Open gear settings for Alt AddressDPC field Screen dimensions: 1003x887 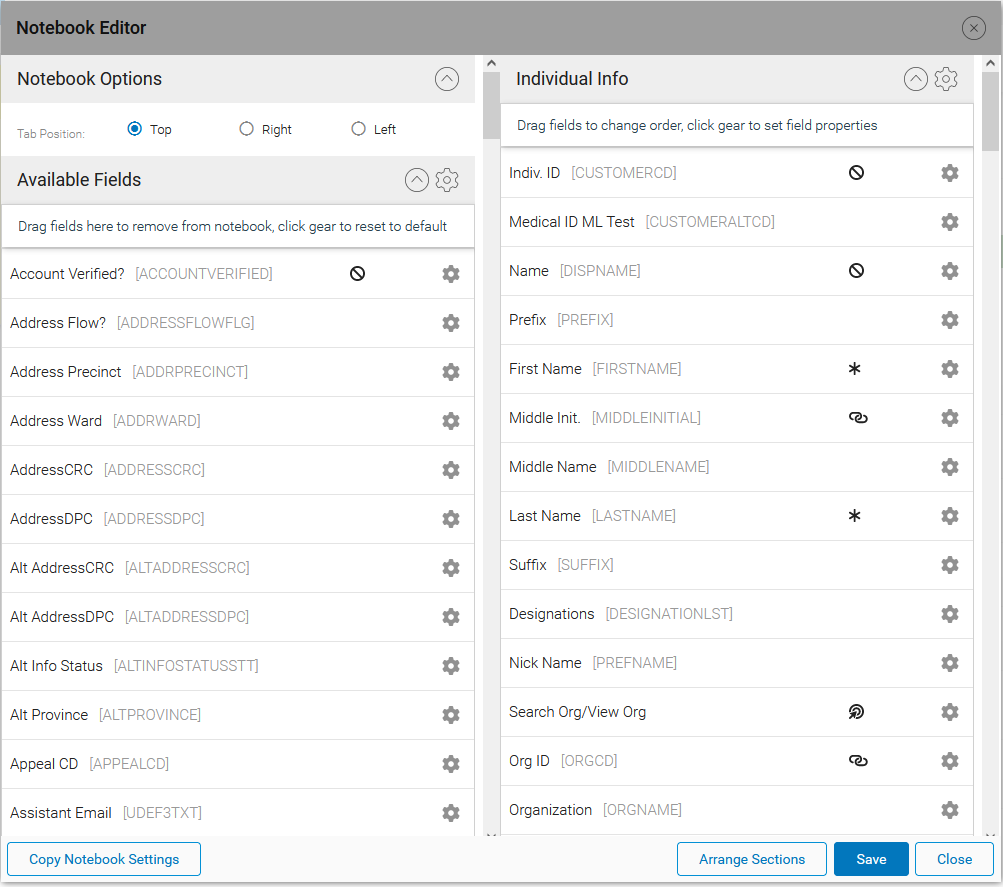coord(451,617)
